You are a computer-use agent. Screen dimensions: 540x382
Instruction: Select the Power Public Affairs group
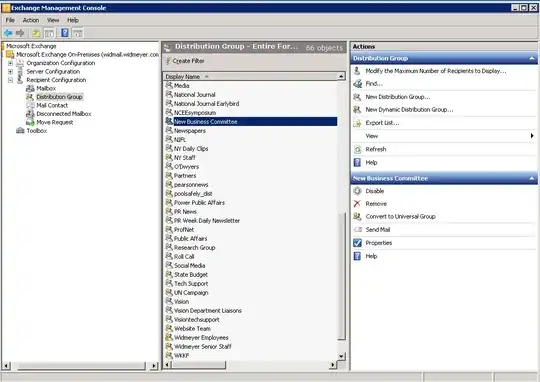(199, 203)
